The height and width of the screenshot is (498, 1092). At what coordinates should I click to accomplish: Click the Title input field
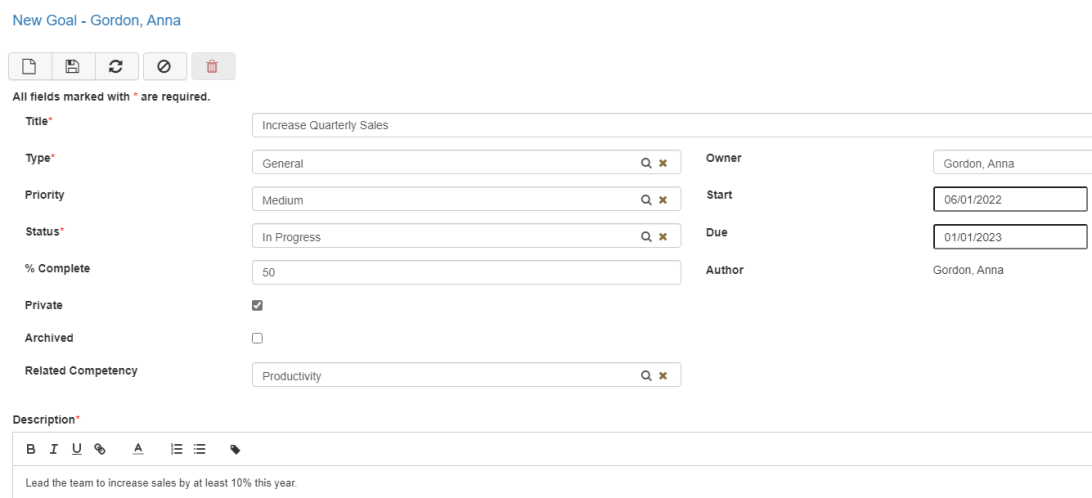tap(670, 125)
